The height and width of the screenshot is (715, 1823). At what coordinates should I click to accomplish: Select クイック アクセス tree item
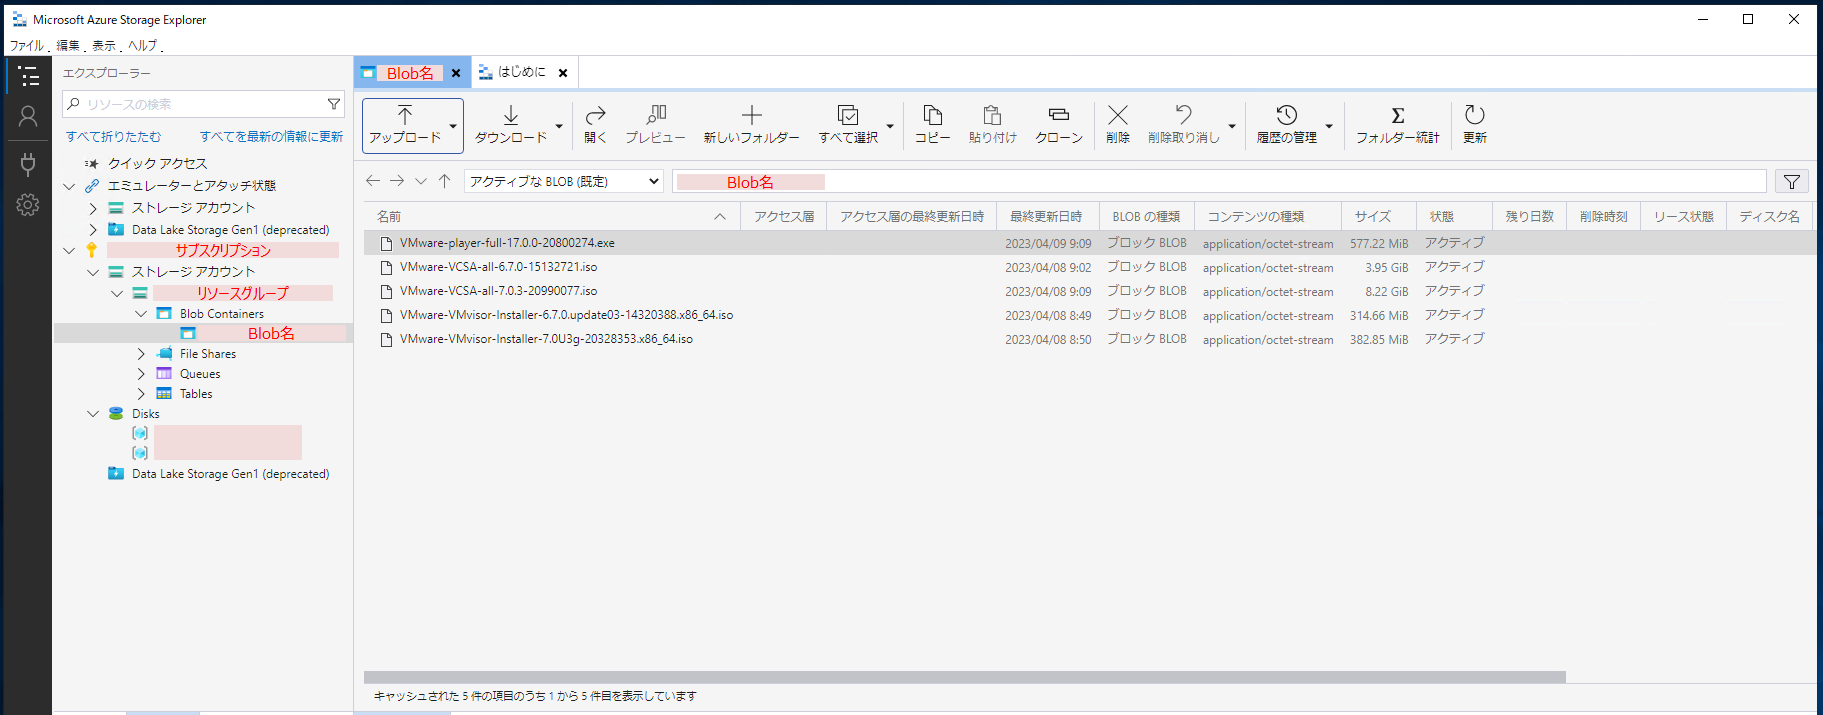[x=157, y=163]
